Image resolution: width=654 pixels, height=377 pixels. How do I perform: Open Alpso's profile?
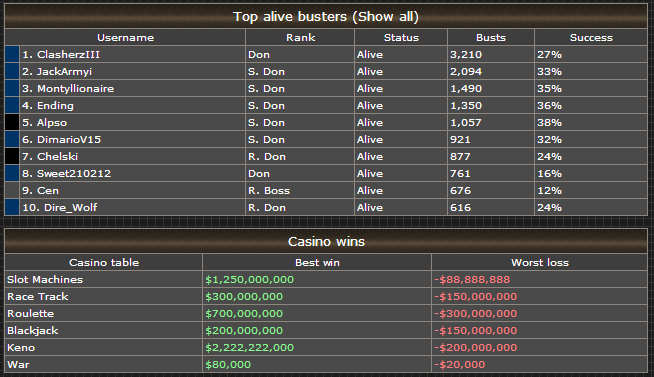pyautogui.click(x=52, y=123)
